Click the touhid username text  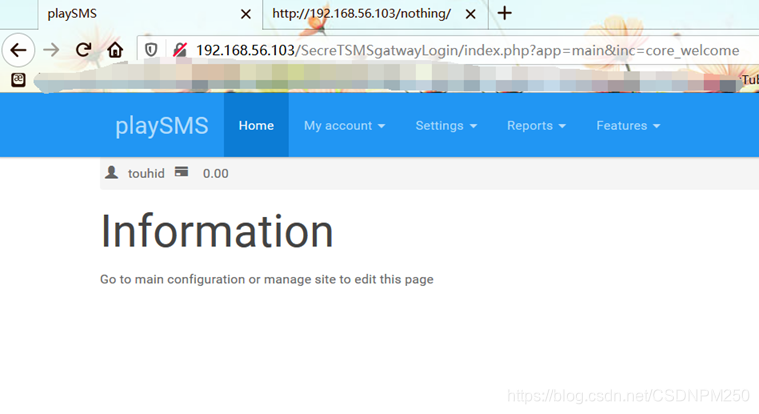pos(146,173)
